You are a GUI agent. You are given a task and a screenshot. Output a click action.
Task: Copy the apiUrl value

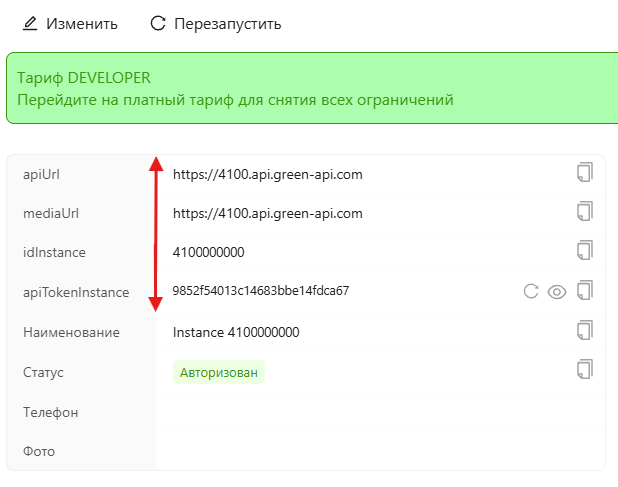tap(585, 172)
